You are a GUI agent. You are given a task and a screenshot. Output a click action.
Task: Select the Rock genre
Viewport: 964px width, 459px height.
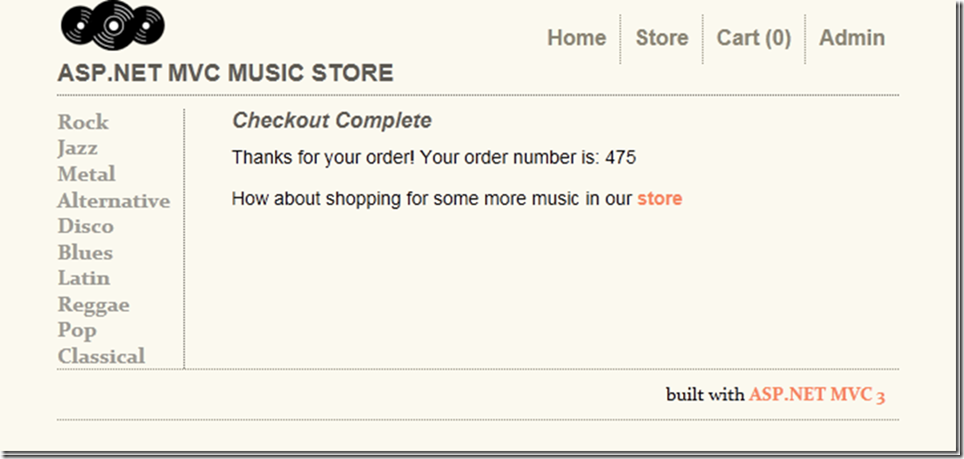[x=83, y=122]
